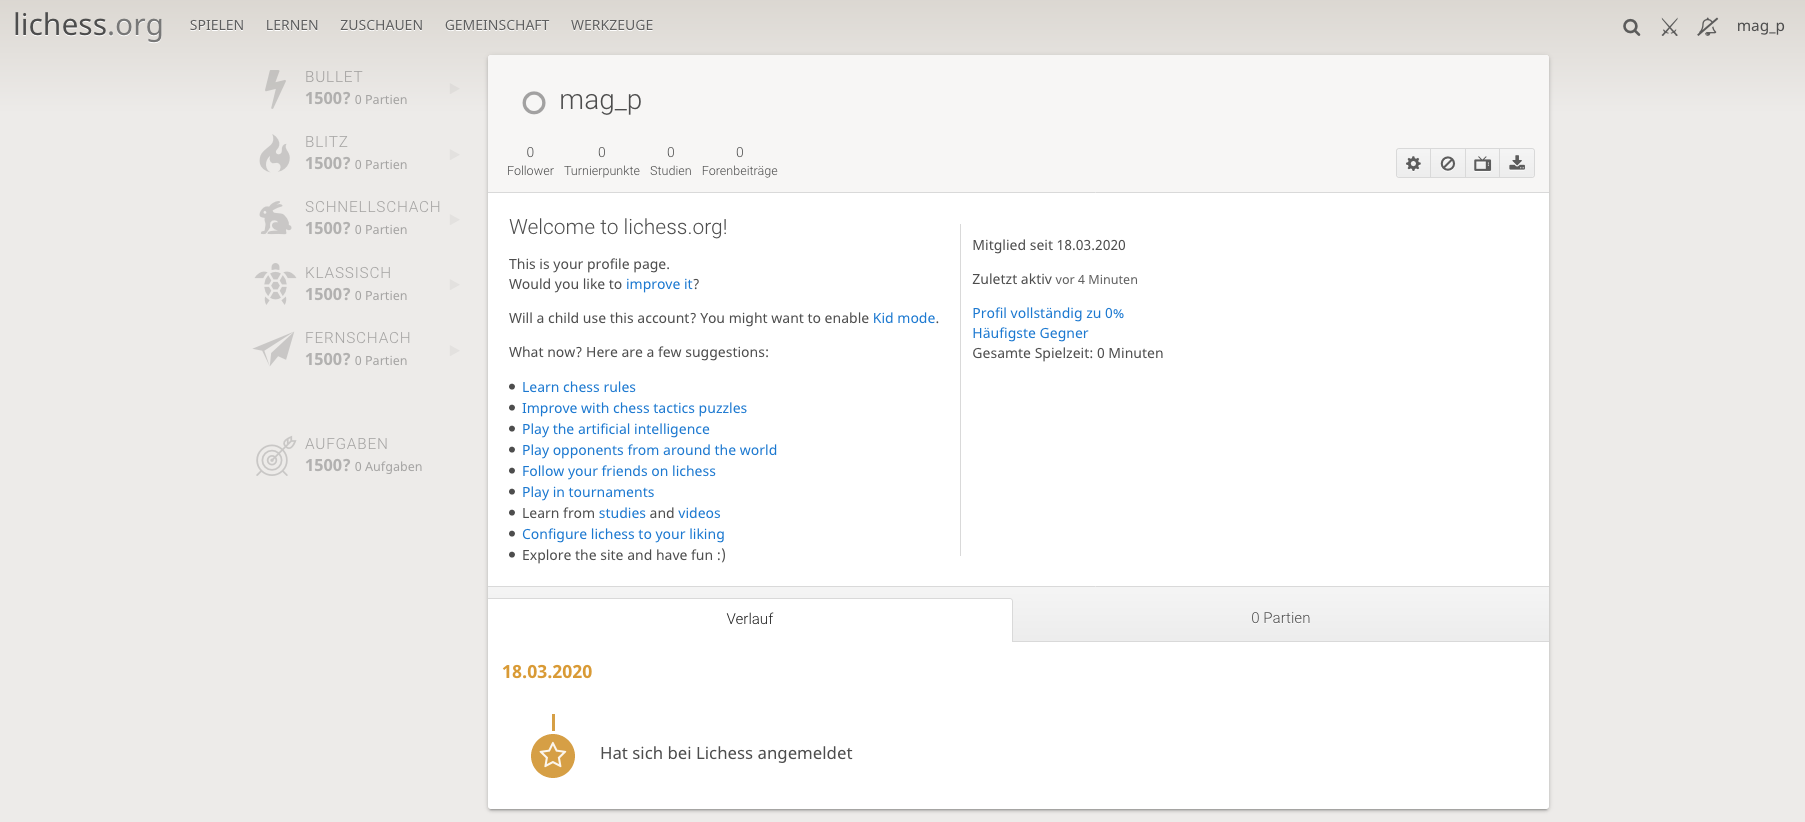Viewport: 1805px width, 822px height.
Task: Open the LERNEN menu
Action: pyautogui.click(x=292, y=25)
